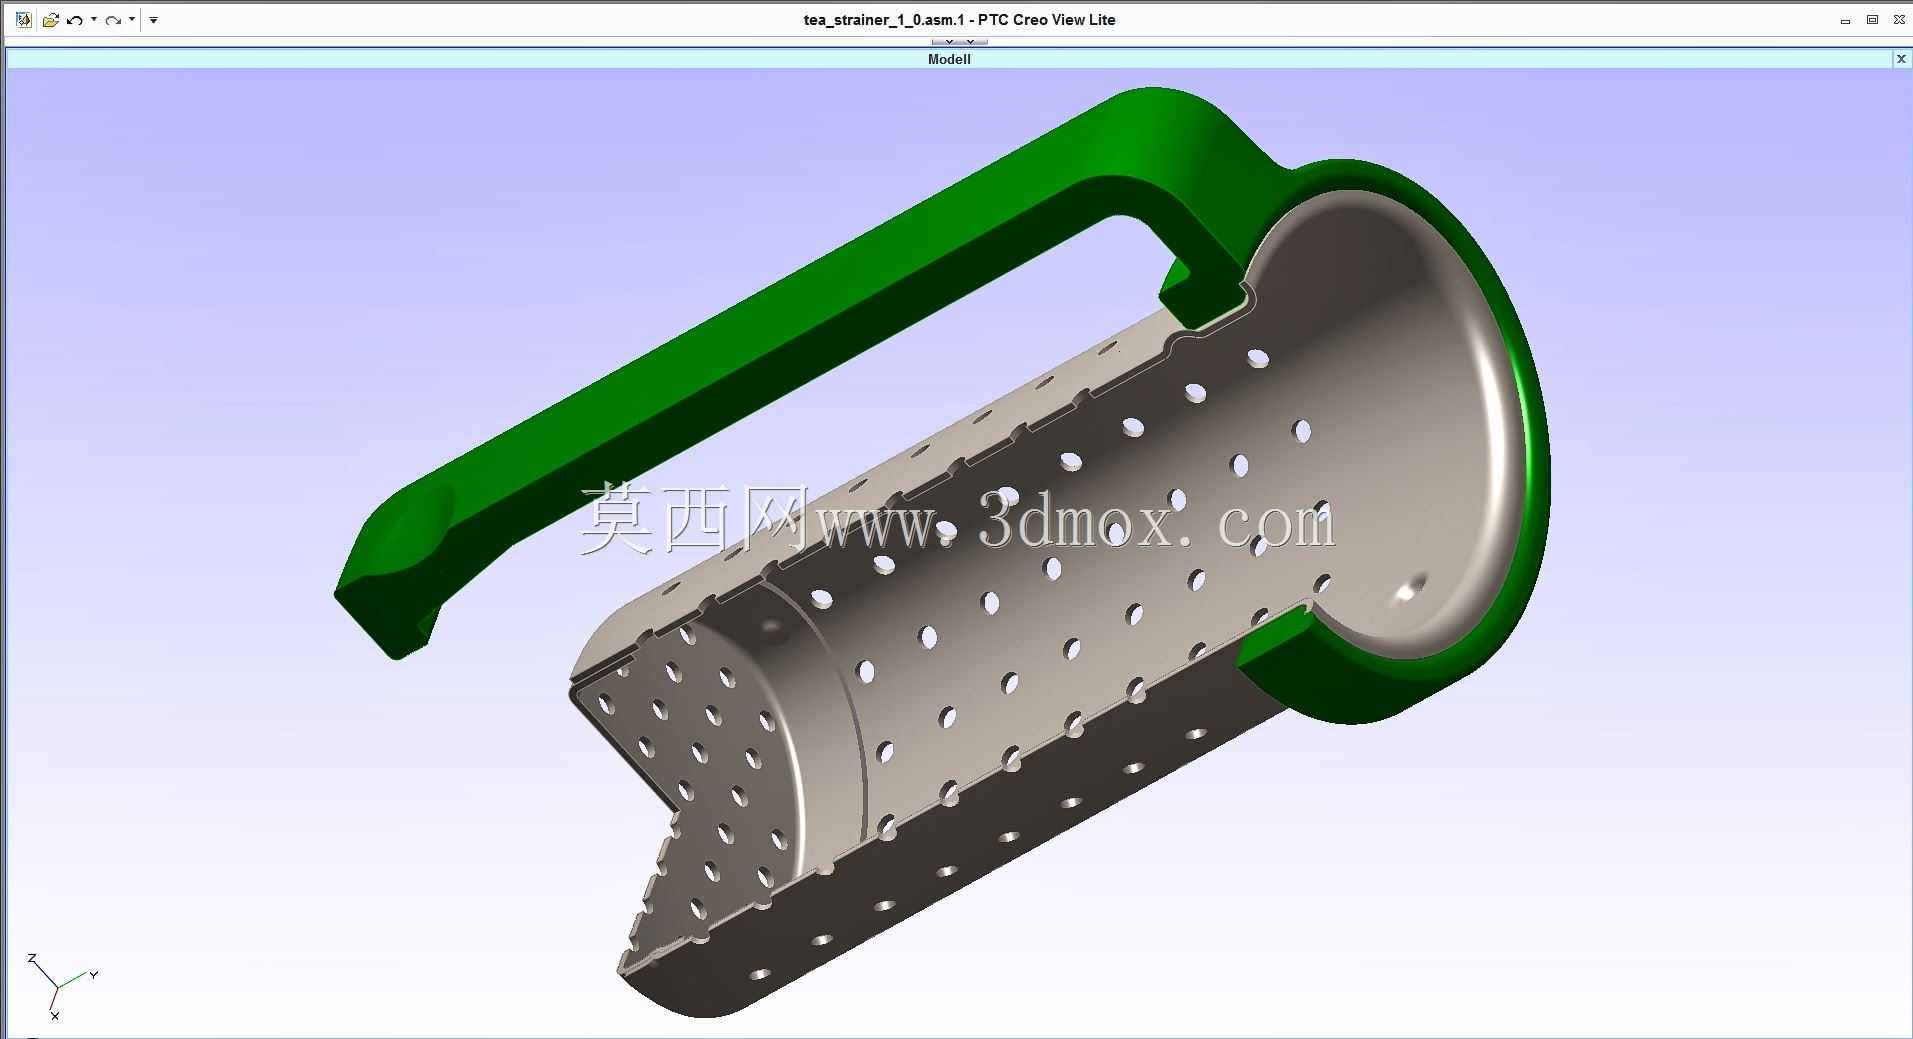
Task: Redo the last undone action
Action: click(113, 19)
